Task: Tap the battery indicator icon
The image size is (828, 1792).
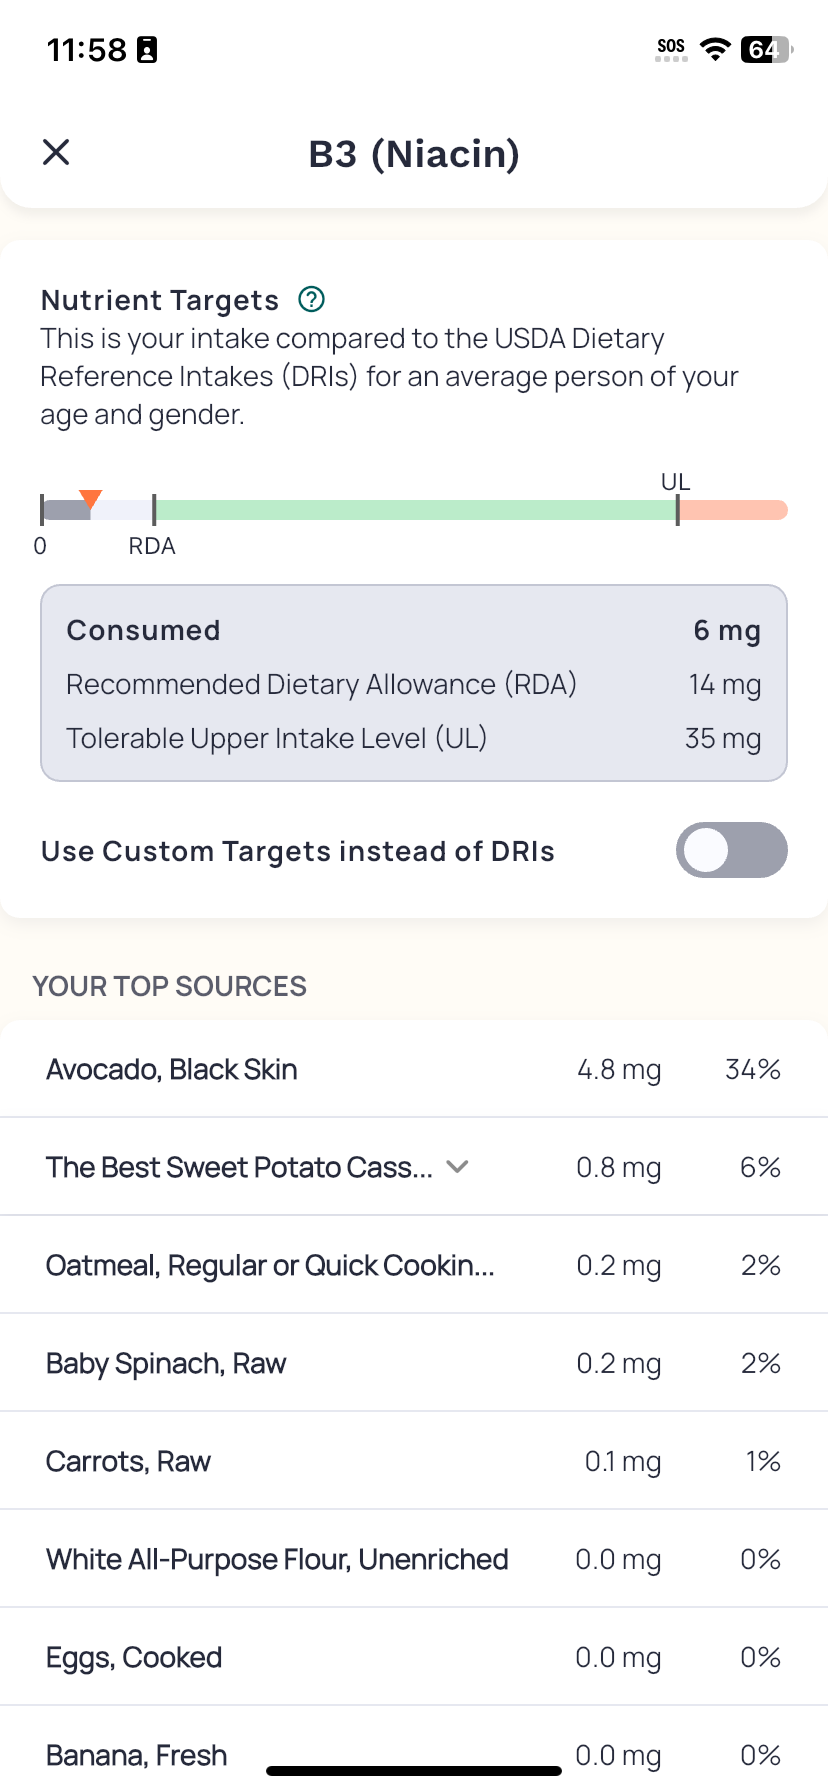Action: 766,49
